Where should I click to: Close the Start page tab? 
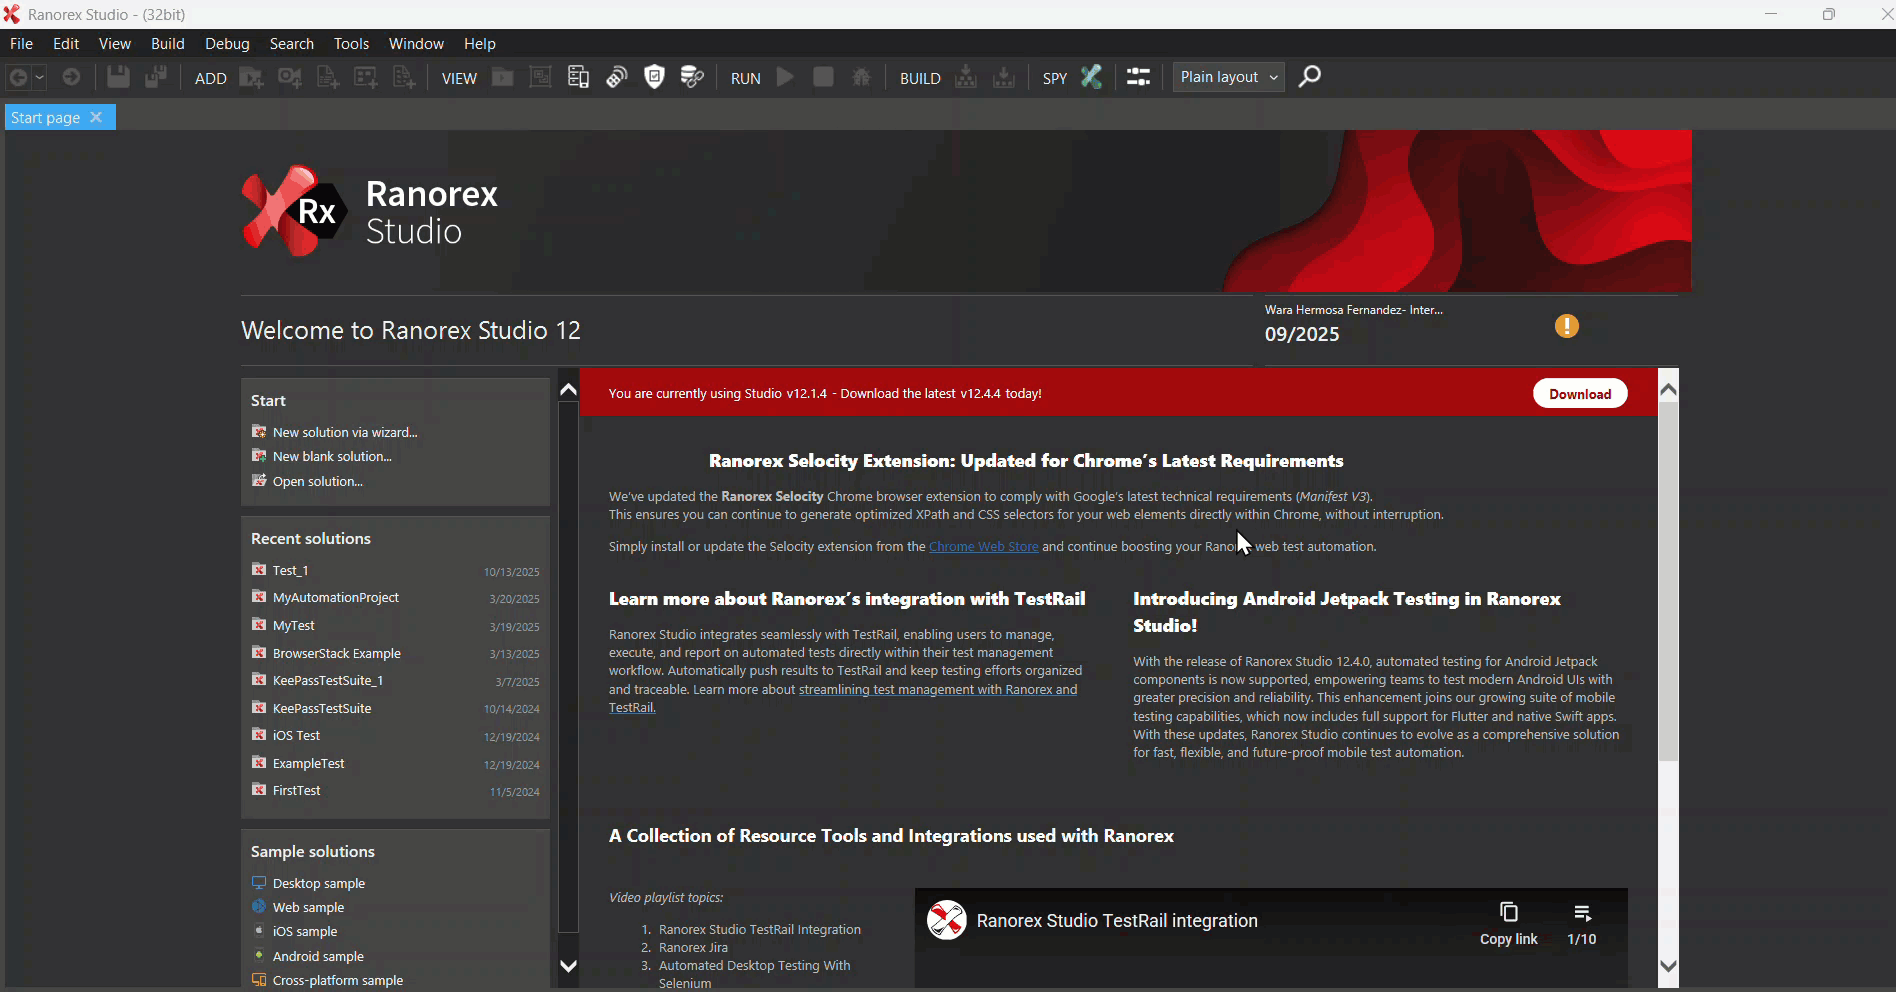click(97, 117)
